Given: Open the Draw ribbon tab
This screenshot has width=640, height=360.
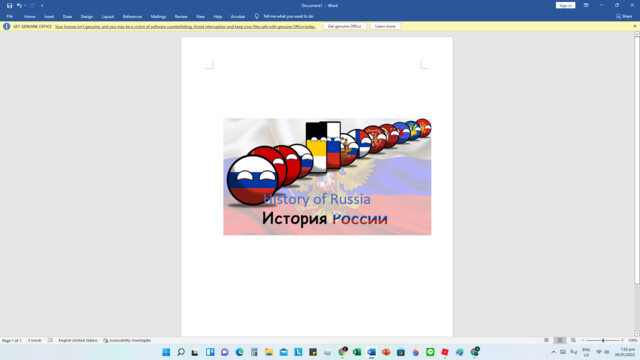Looking at the screenshot, I should point(67,16).
